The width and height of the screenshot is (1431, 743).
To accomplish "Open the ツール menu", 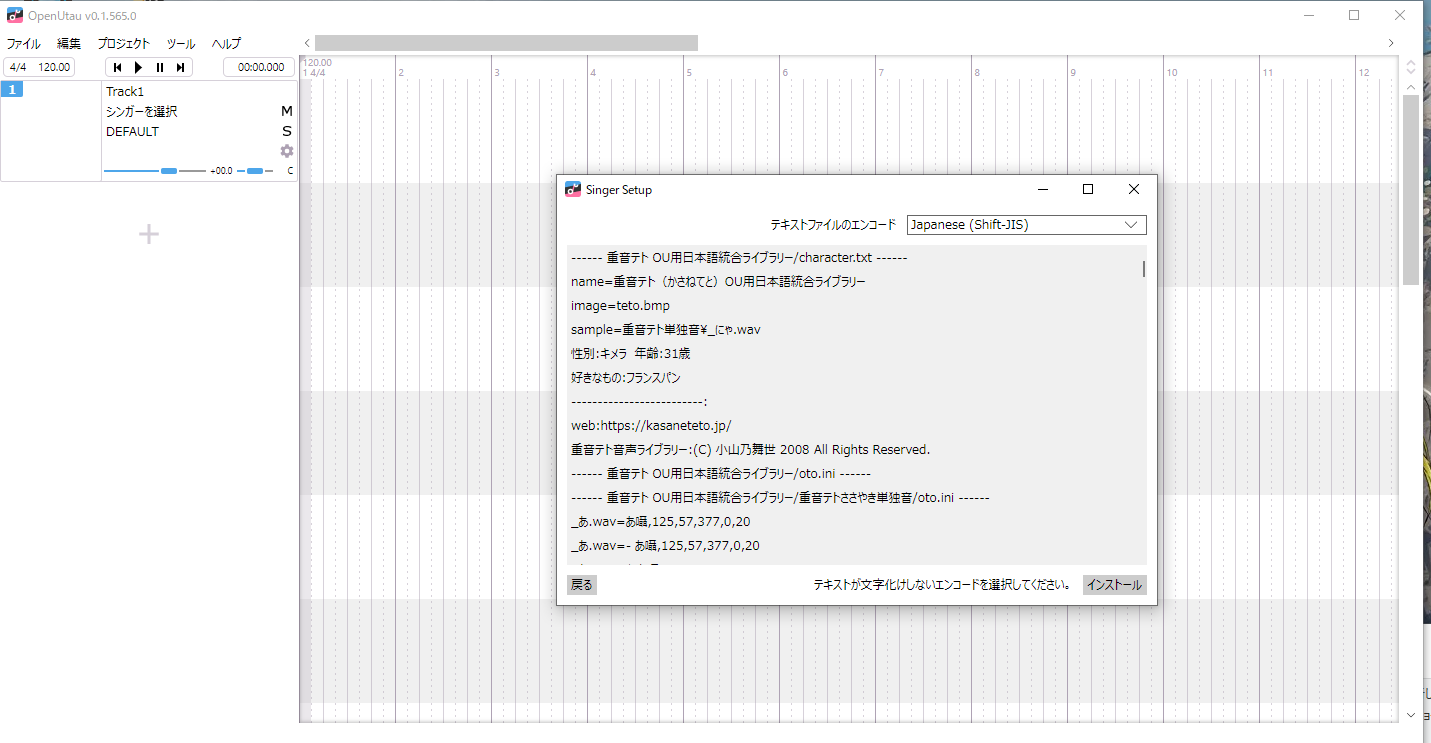I will [x=181, y=44].
